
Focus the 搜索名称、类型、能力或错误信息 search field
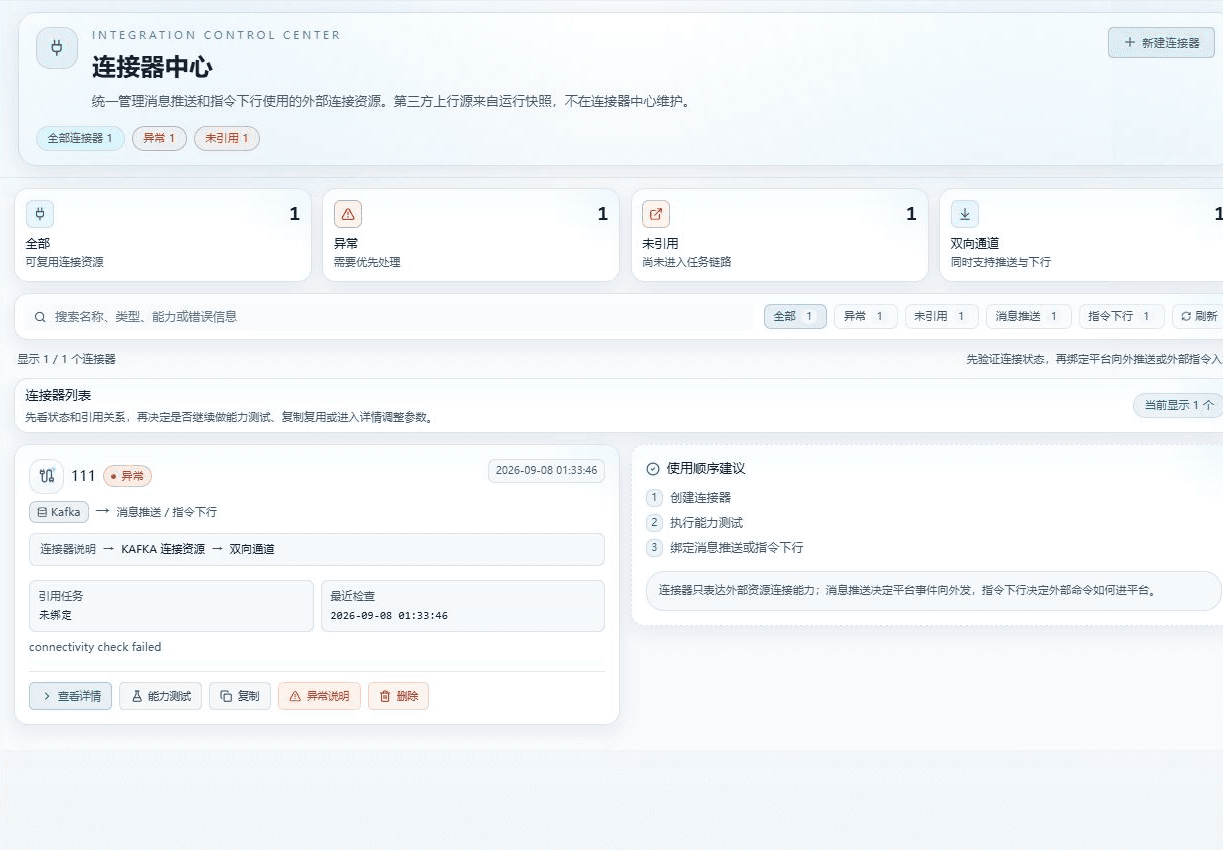point(390,317)
